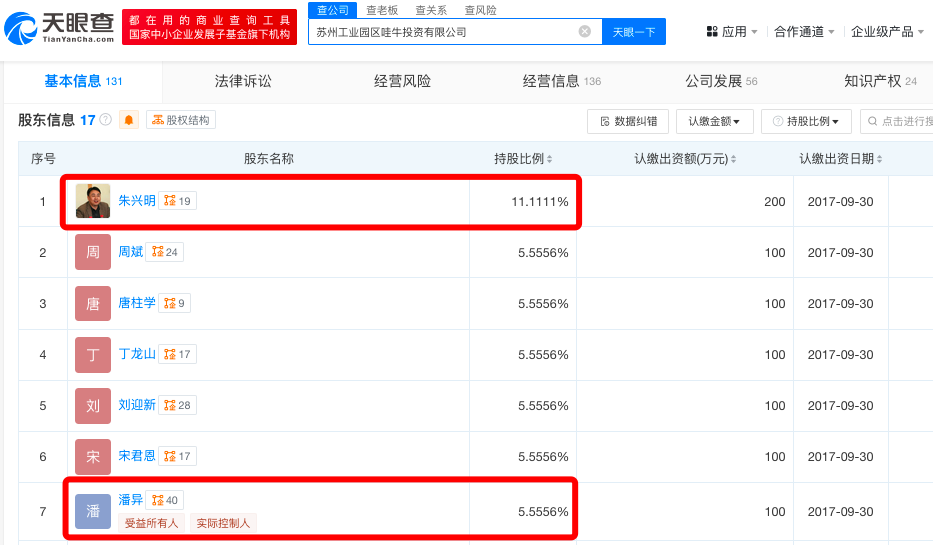Click 朱兴明's related-companies badge showing 19

pos(179,201)
